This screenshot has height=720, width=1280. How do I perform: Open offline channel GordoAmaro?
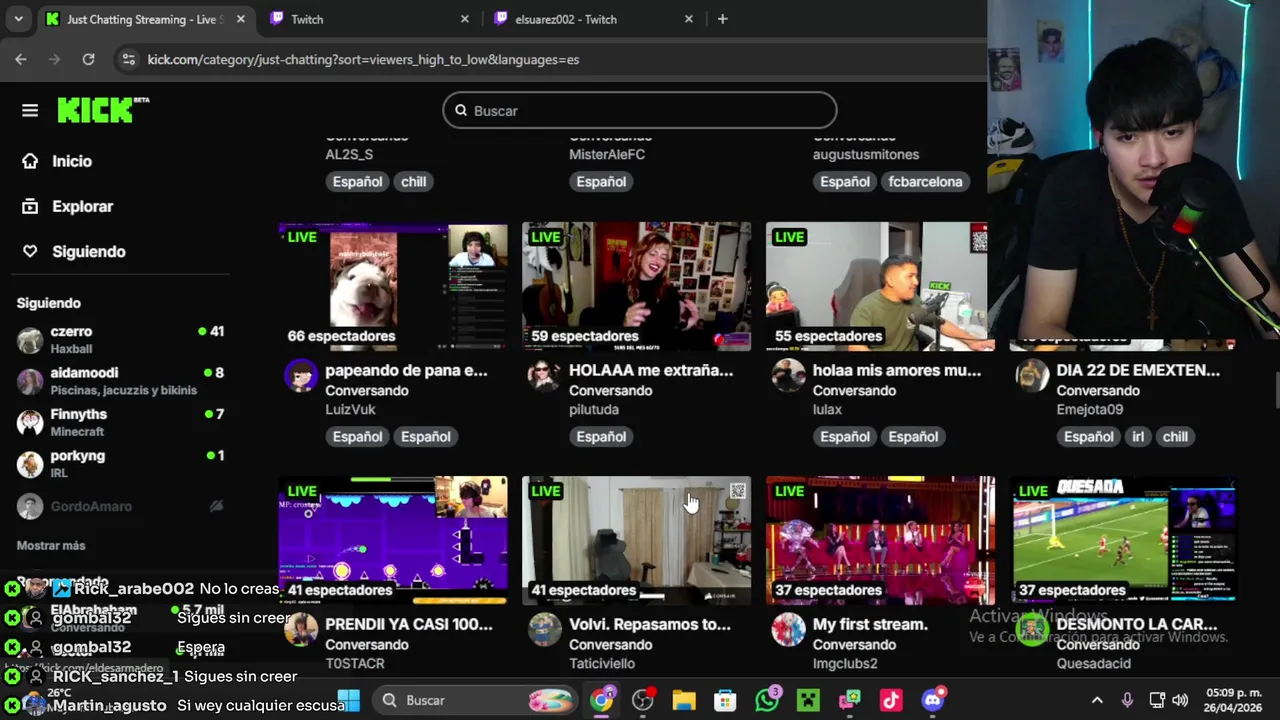pyautogui.click(x=120, y=506)
